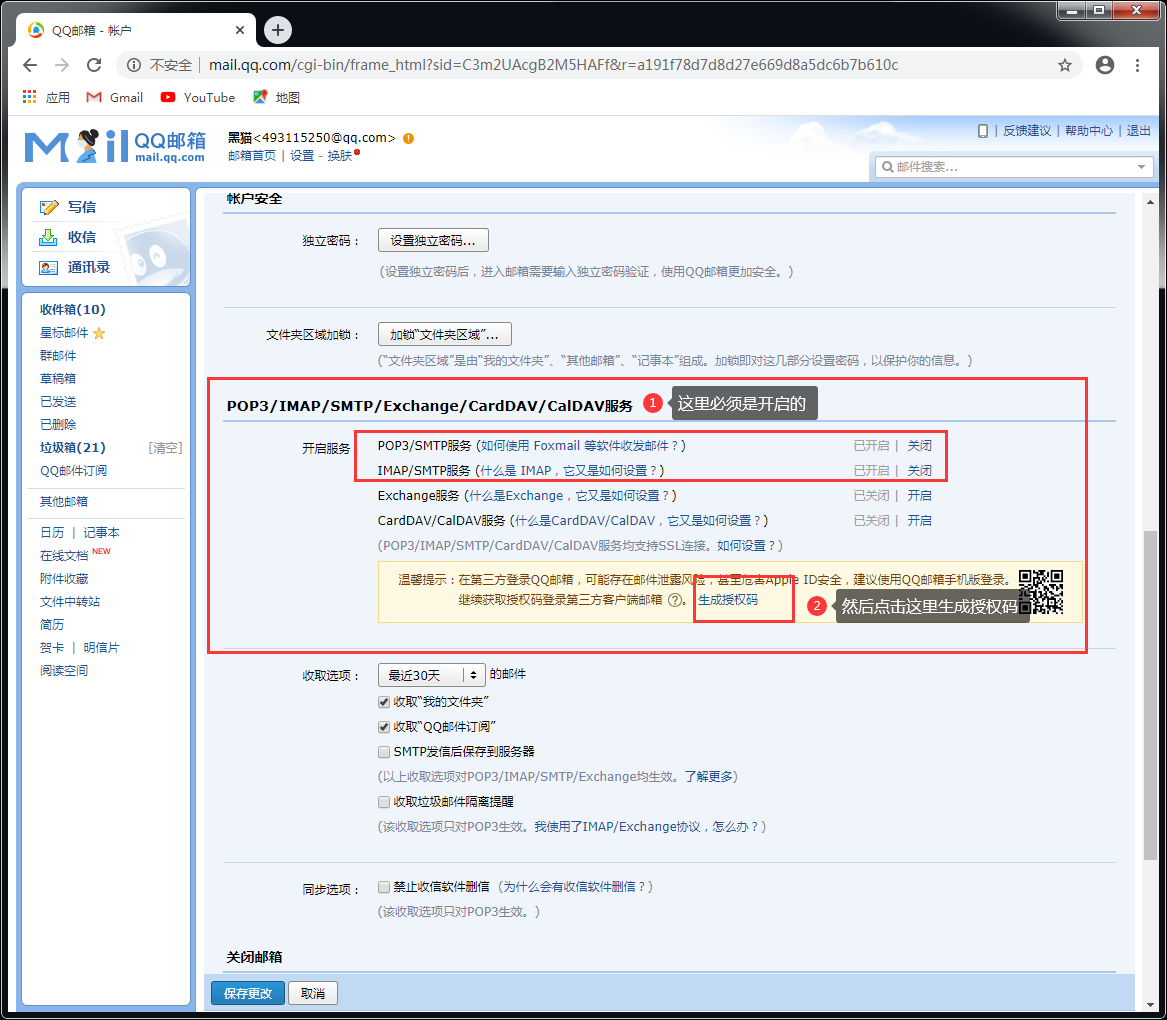Open 已发送 folder
The height and width of the screenshot is (1020, 1167).
pos(58,401)
